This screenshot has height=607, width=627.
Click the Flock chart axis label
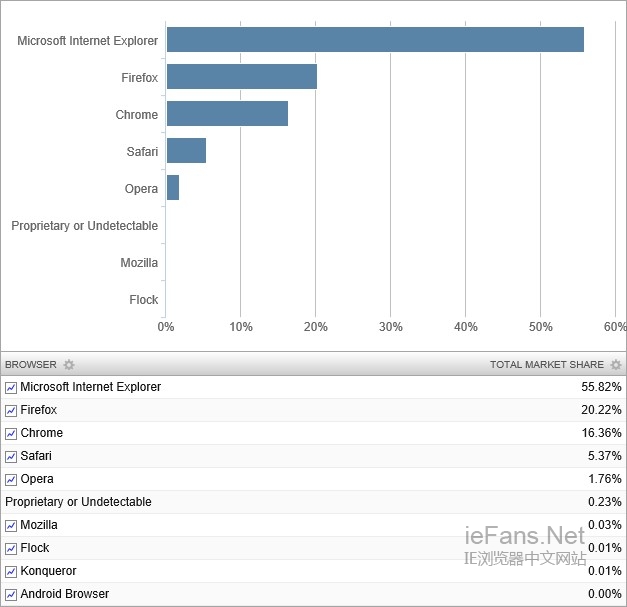(x=144, y=300)
